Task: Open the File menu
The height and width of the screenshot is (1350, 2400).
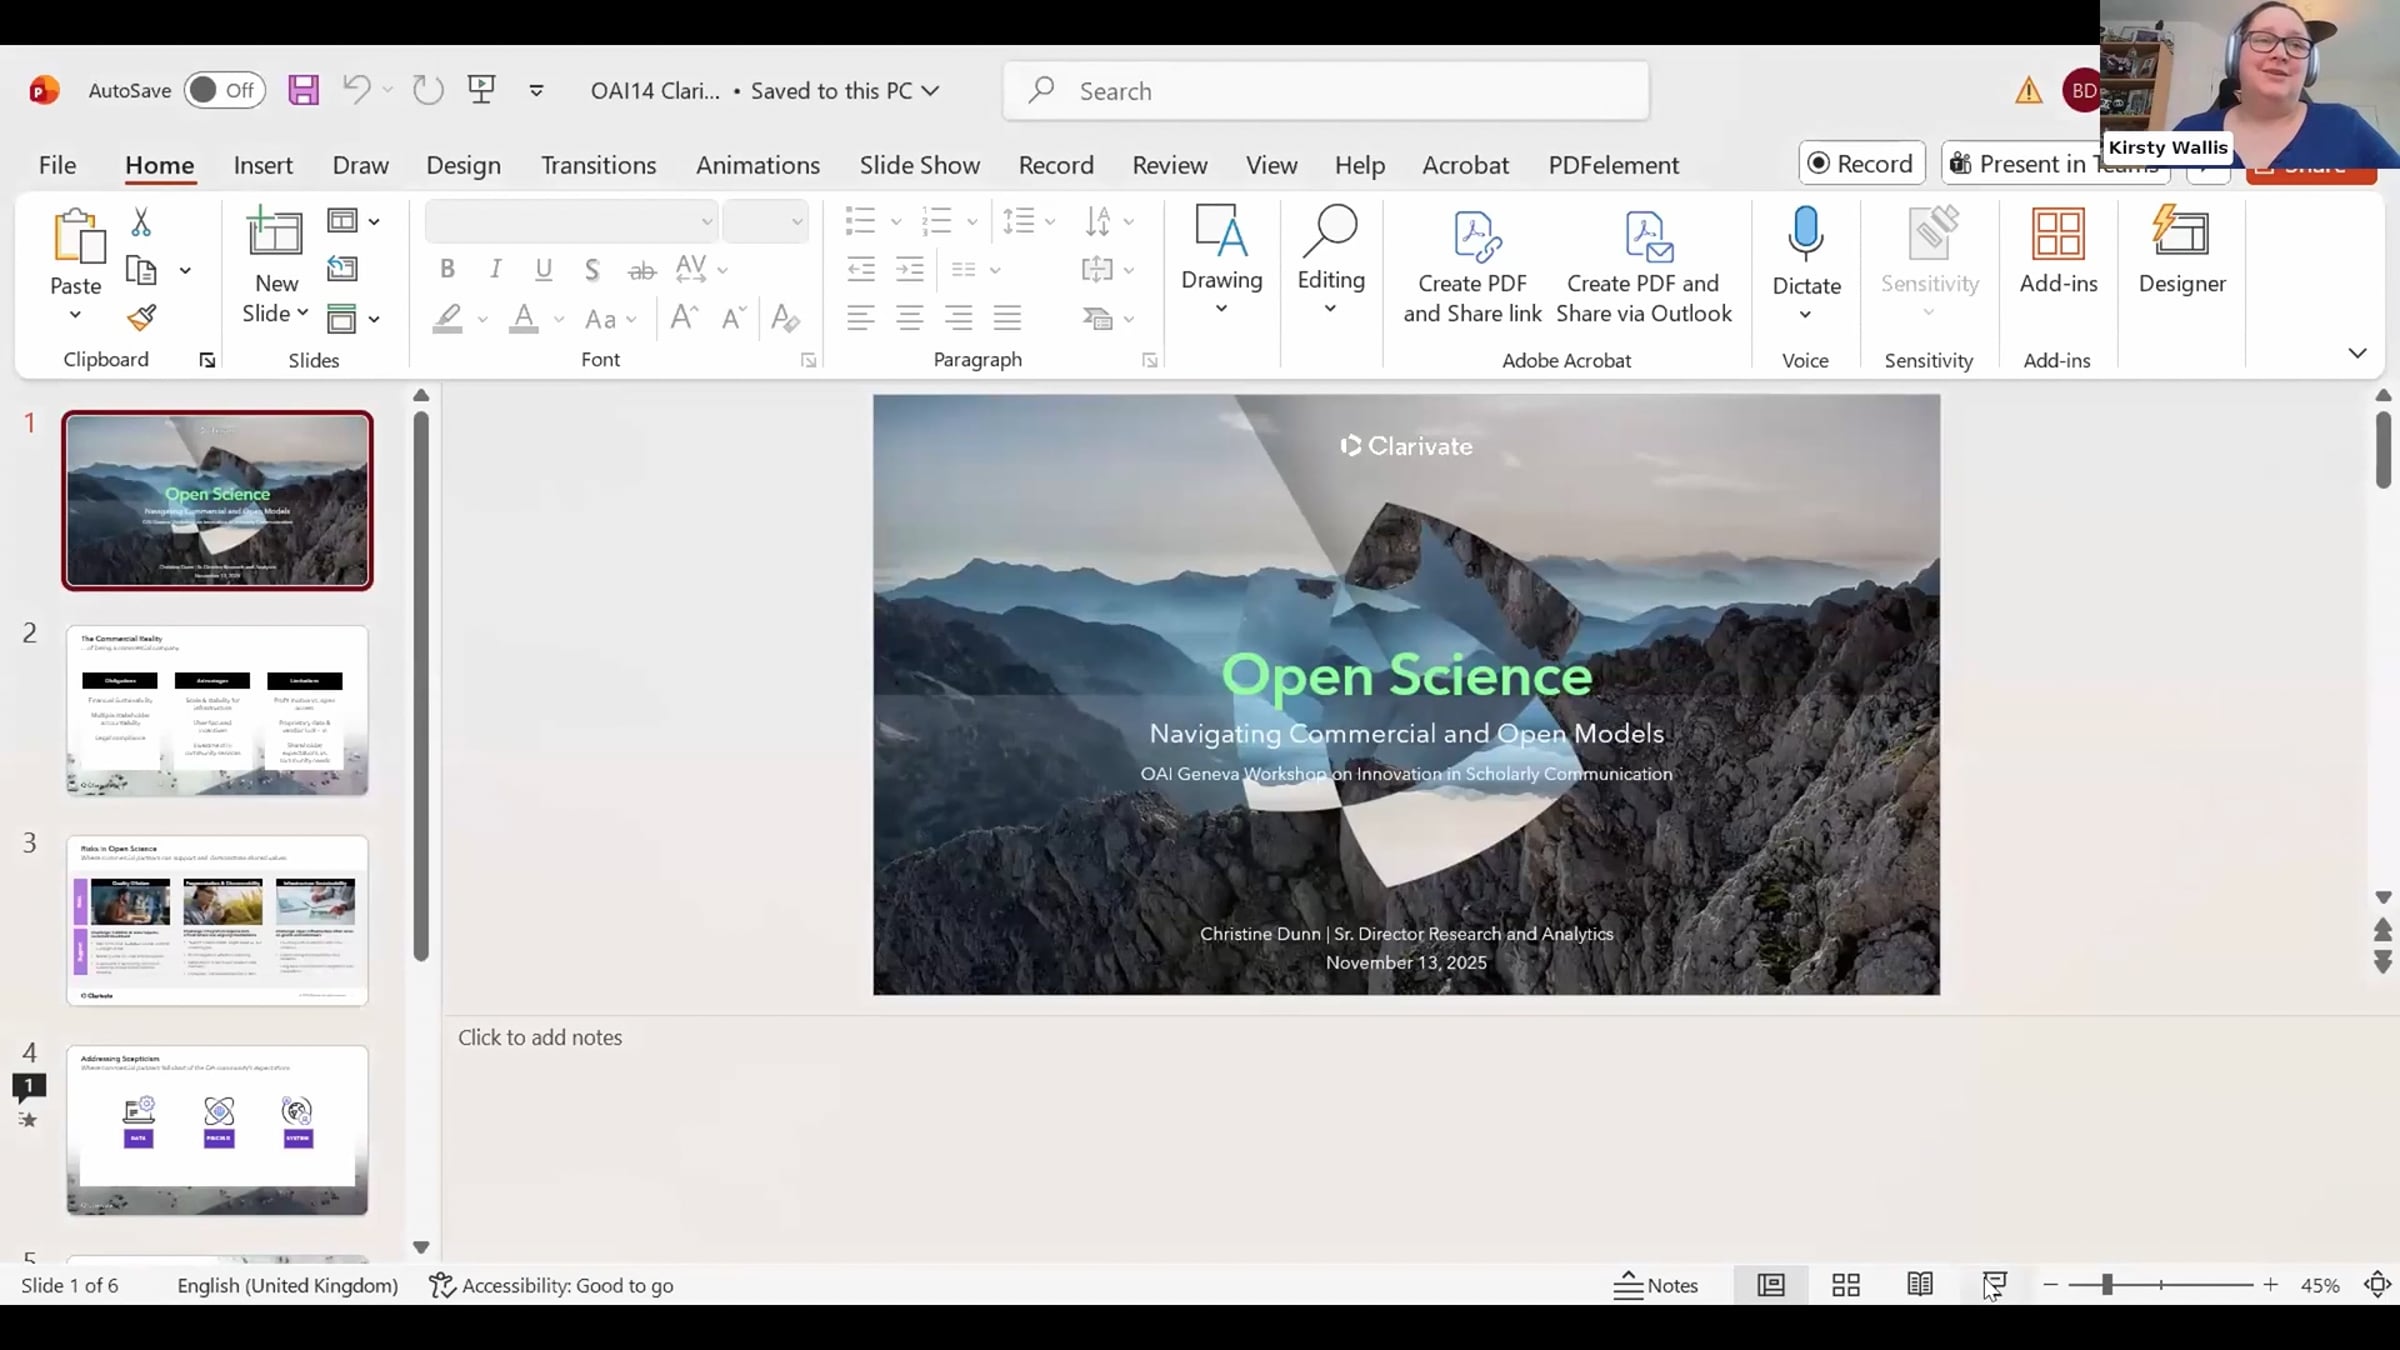Action: 57,165
